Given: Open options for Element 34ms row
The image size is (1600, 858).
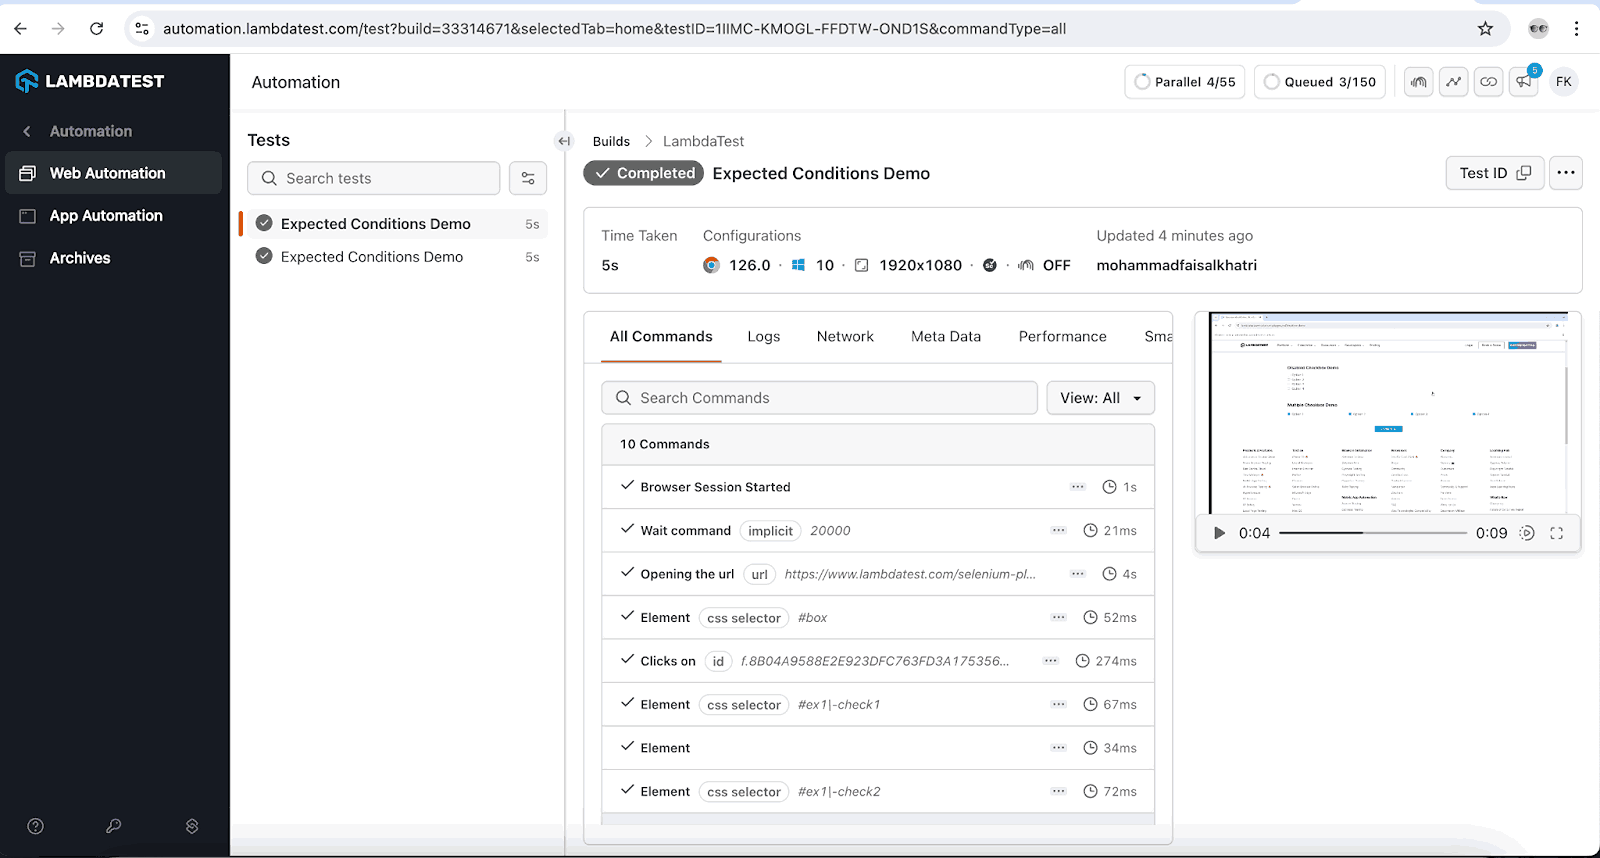Looking at the screenshot, I should point(1059,748).
